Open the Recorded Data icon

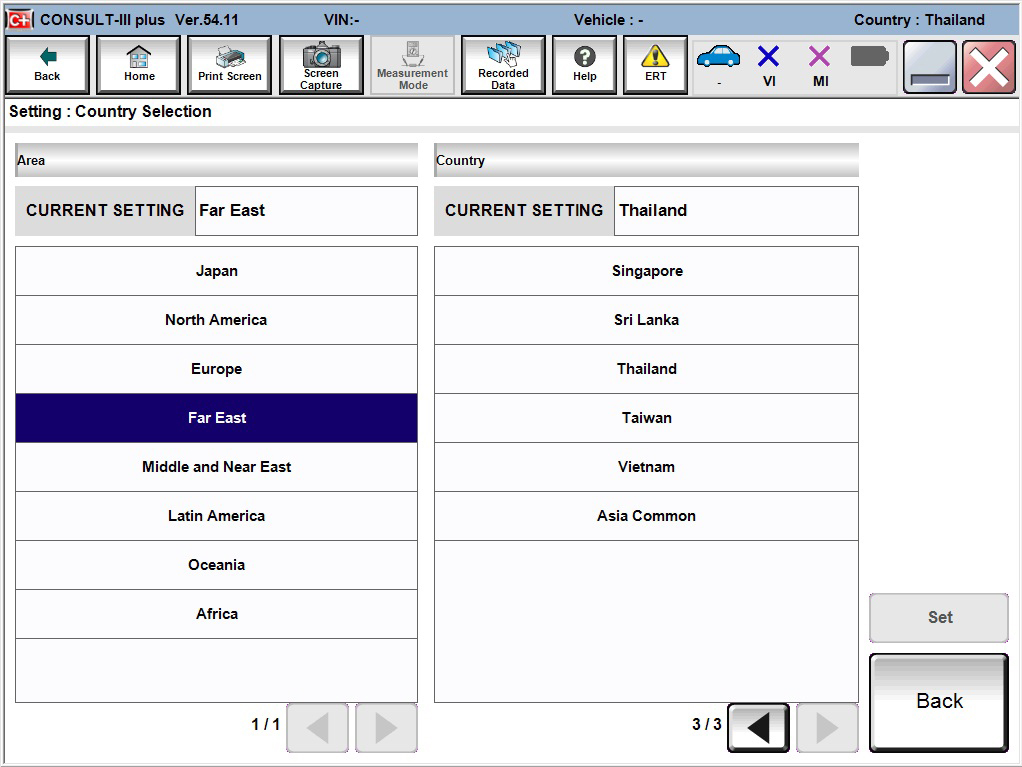(x=502, y=64)
